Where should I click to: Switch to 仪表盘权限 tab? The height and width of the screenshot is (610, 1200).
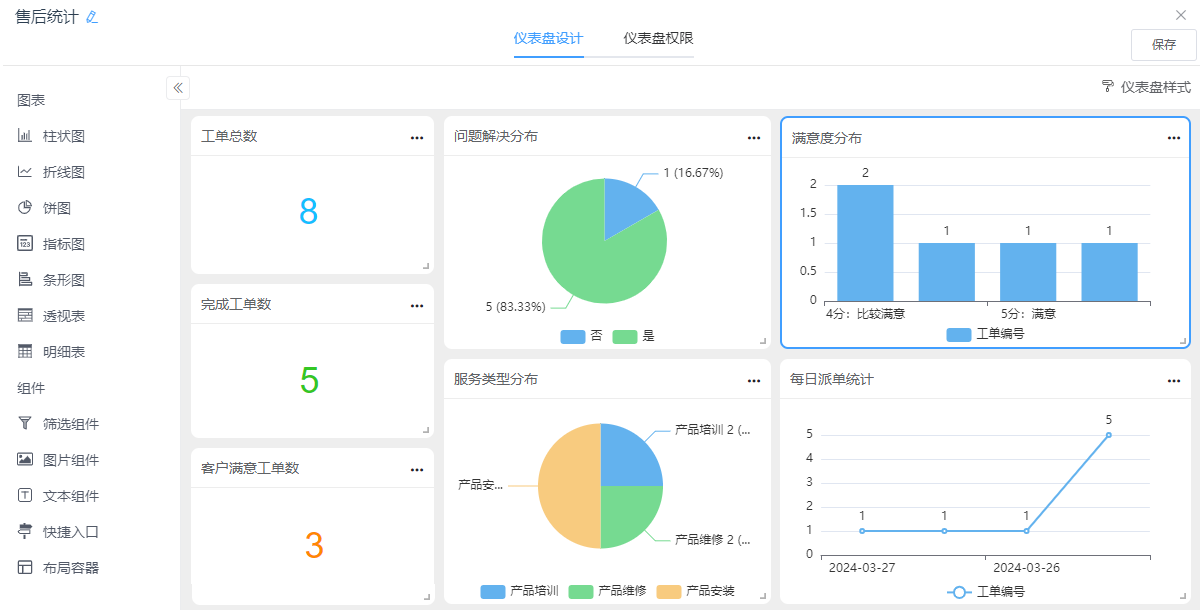coord(658,39)
